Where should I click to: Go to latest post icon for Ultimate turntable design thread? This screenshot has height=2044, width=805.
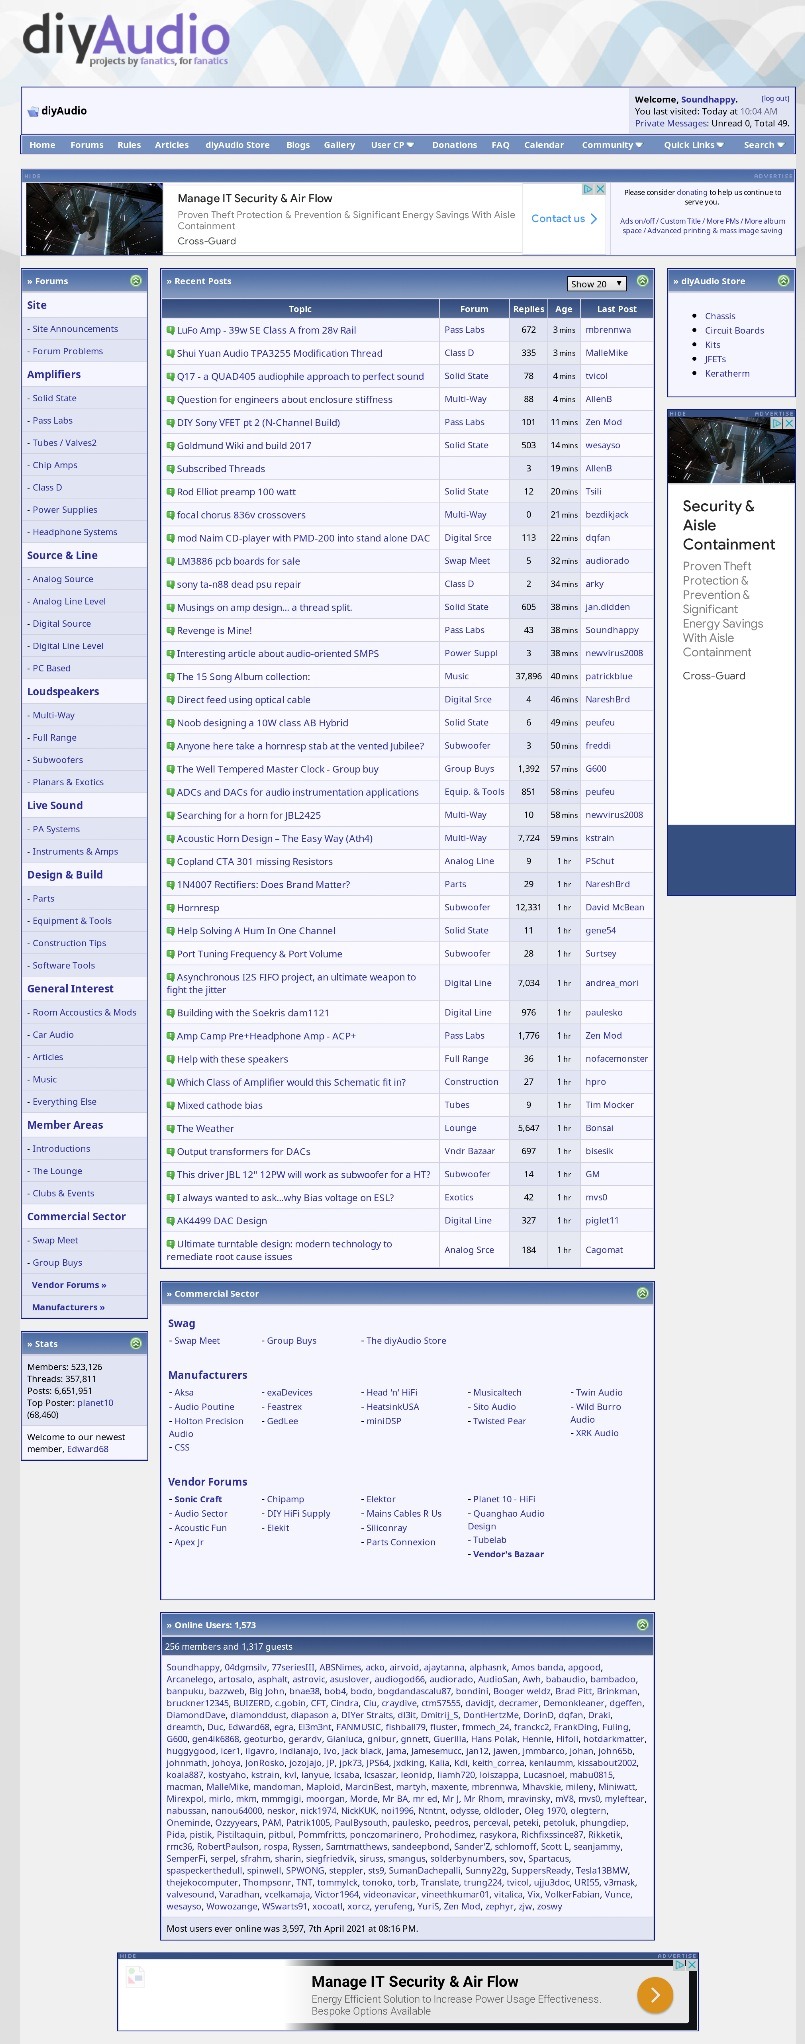tap(170, 1244)
